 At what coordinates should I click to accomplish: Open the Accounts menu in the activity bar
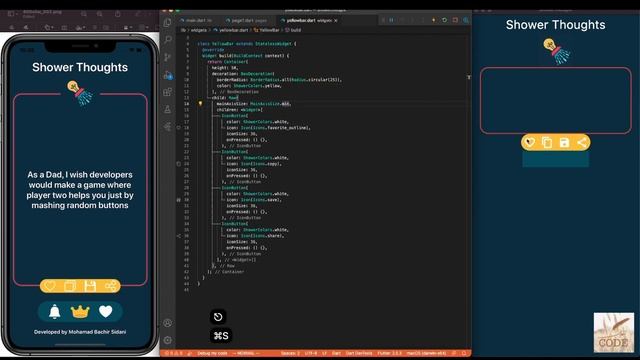click(168, 323)
